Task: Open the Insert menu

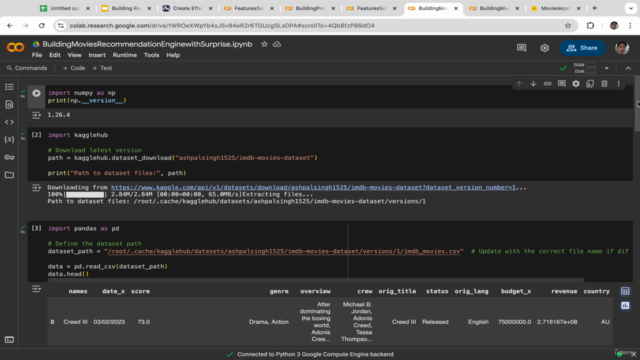Action: (97, 55)
